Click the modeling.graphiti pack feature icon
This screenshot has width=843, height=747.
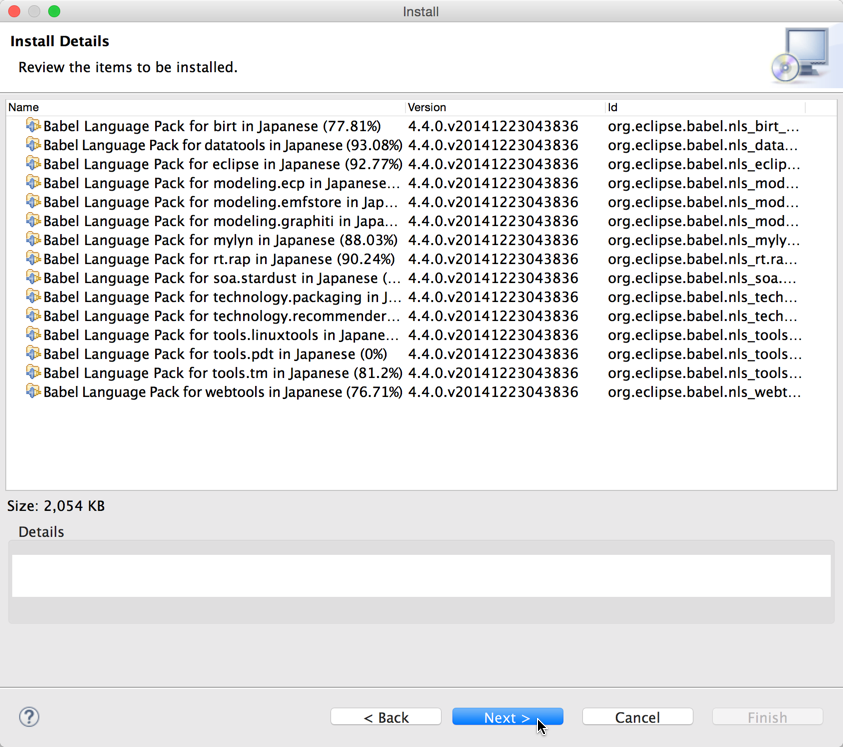click(33, 220)
